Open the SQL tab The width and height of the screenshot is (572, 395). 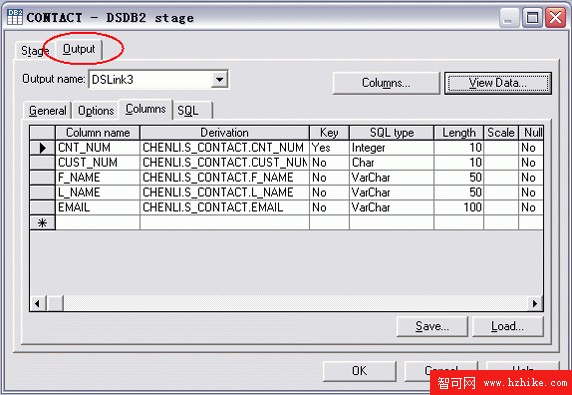[192, 111]
